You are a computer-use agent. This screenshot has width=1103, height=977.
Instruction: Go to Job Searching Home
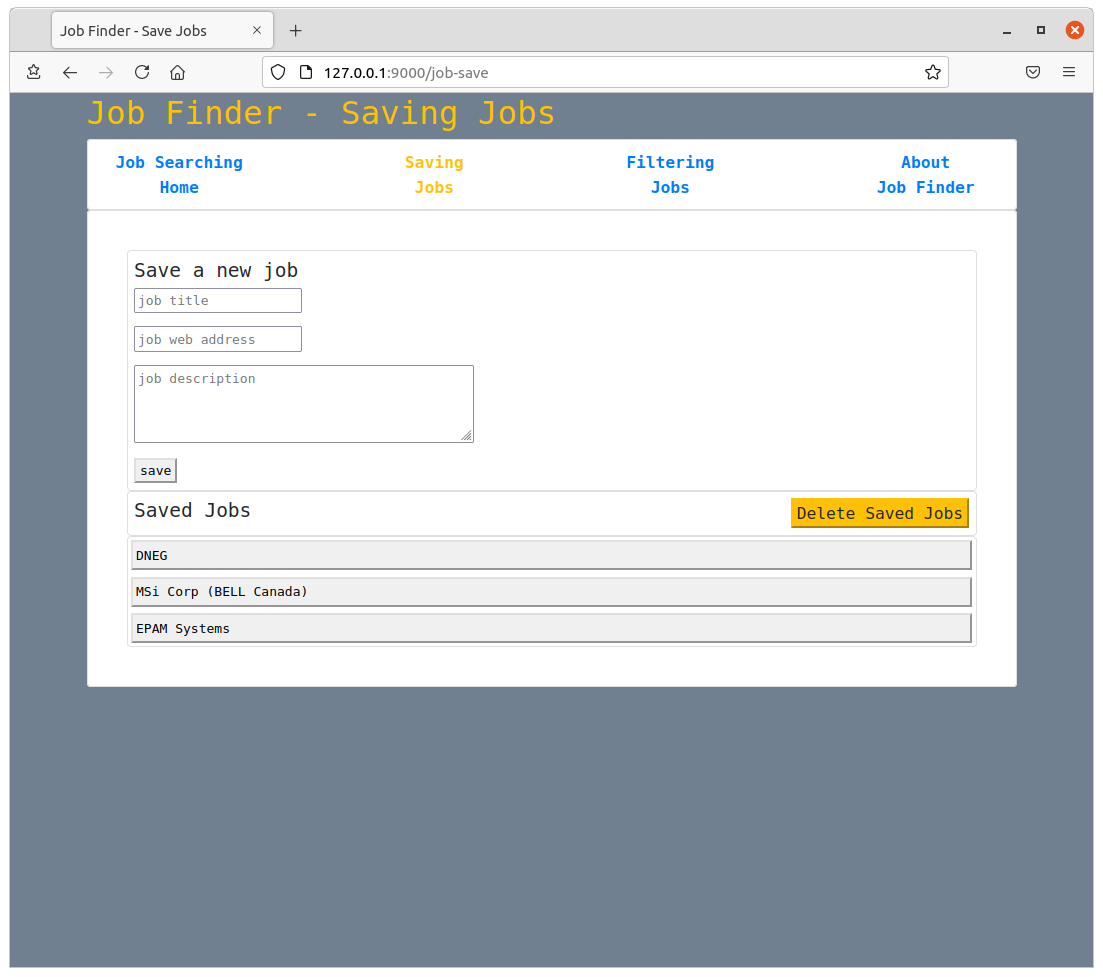[x=179, y=175]
